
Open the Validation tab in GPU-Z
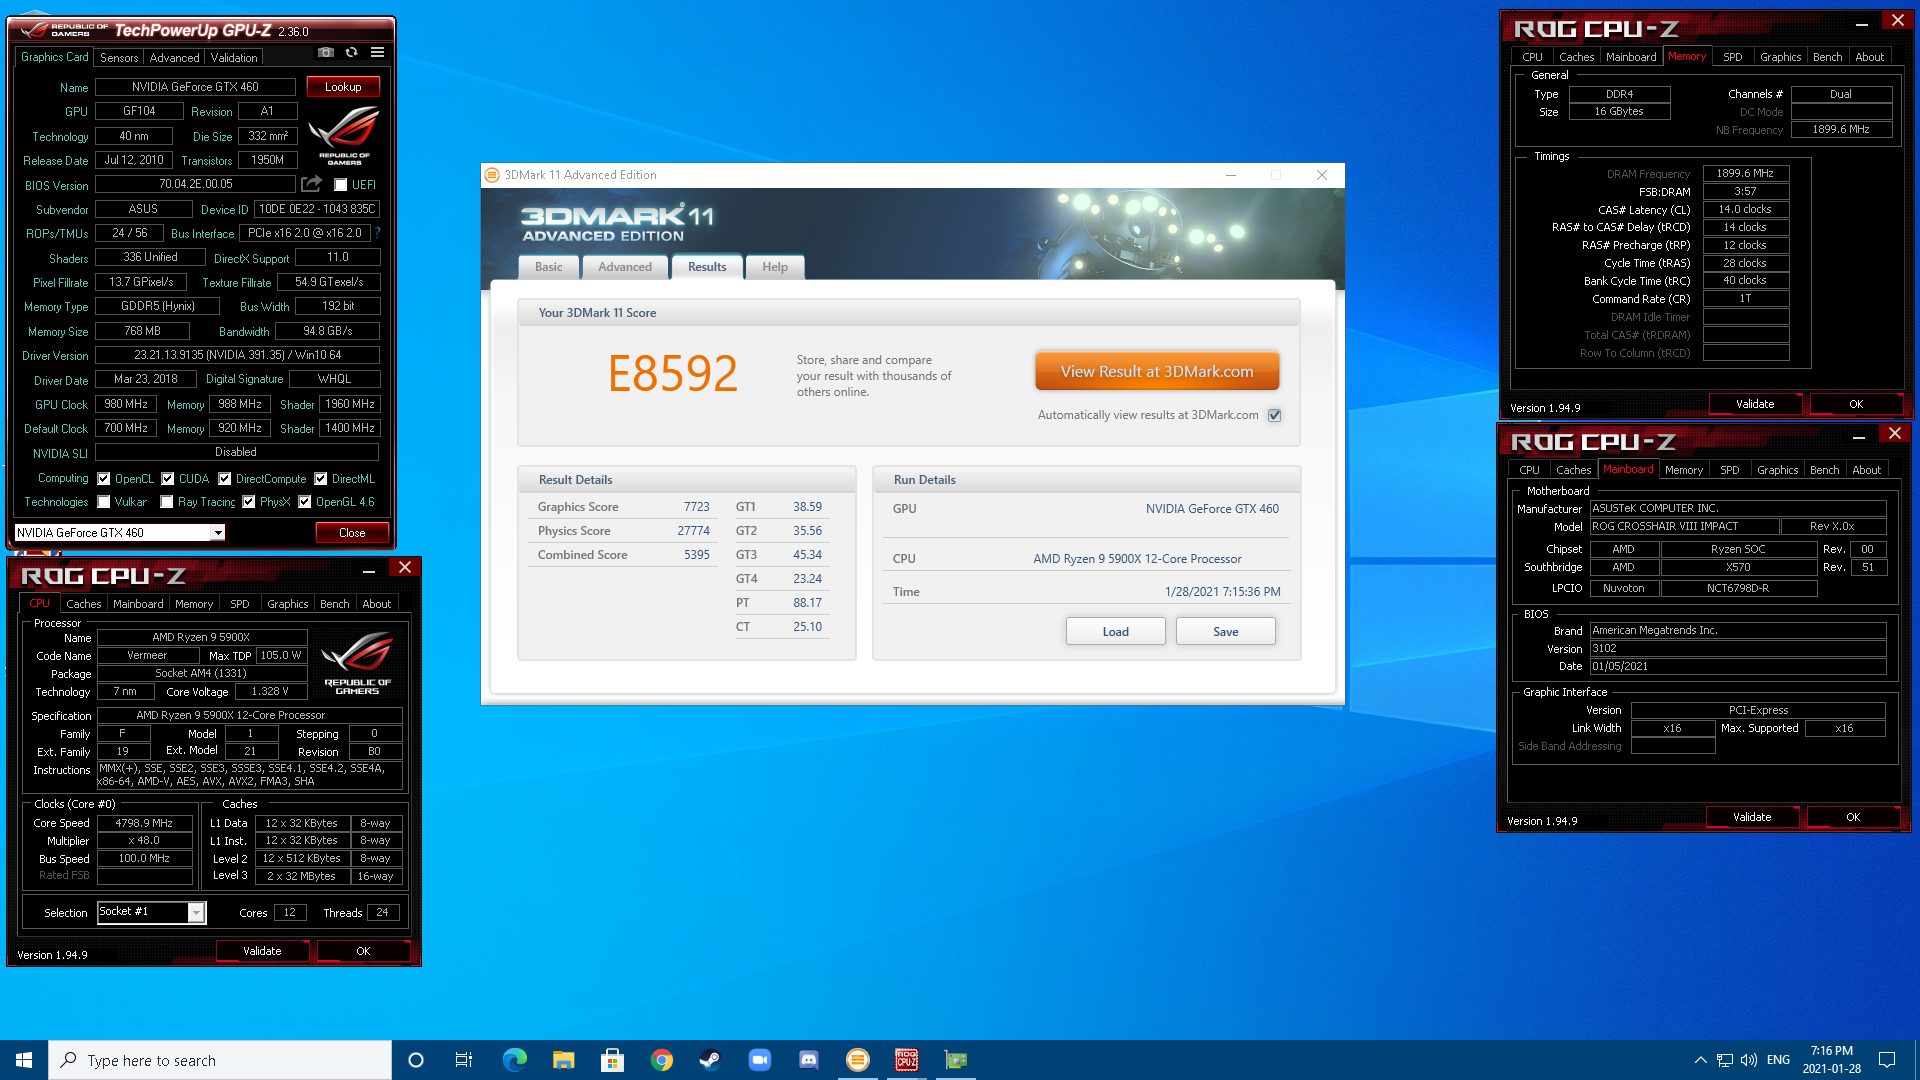tap(234, 58)
